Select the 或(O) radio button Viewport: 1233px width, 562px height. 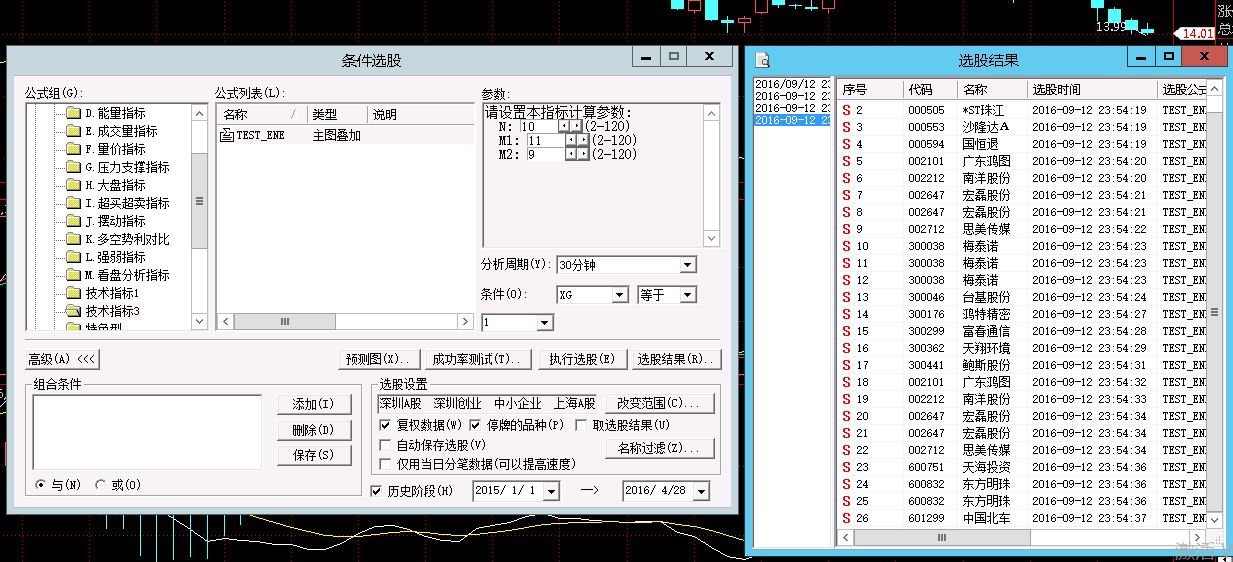tap(100, 485)
